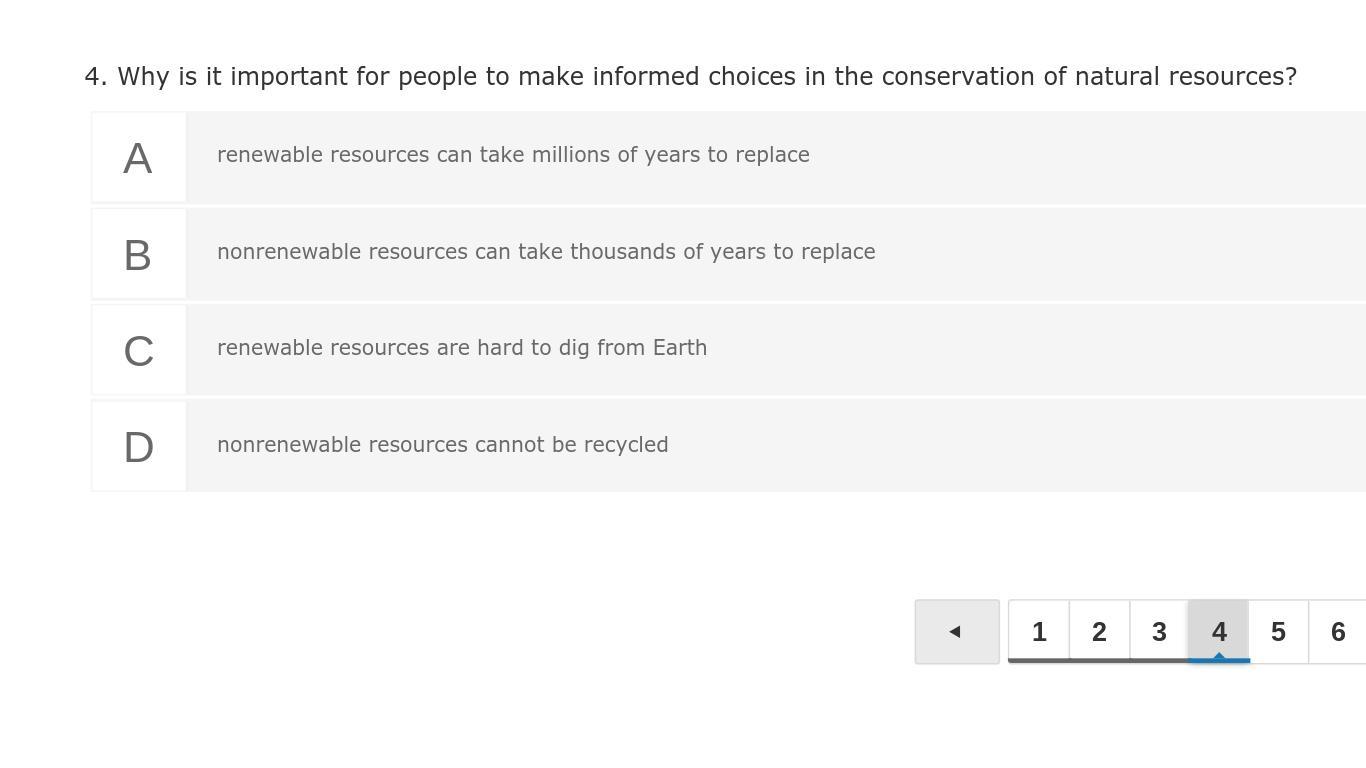Click the previous question arrow button

(956, 632)
